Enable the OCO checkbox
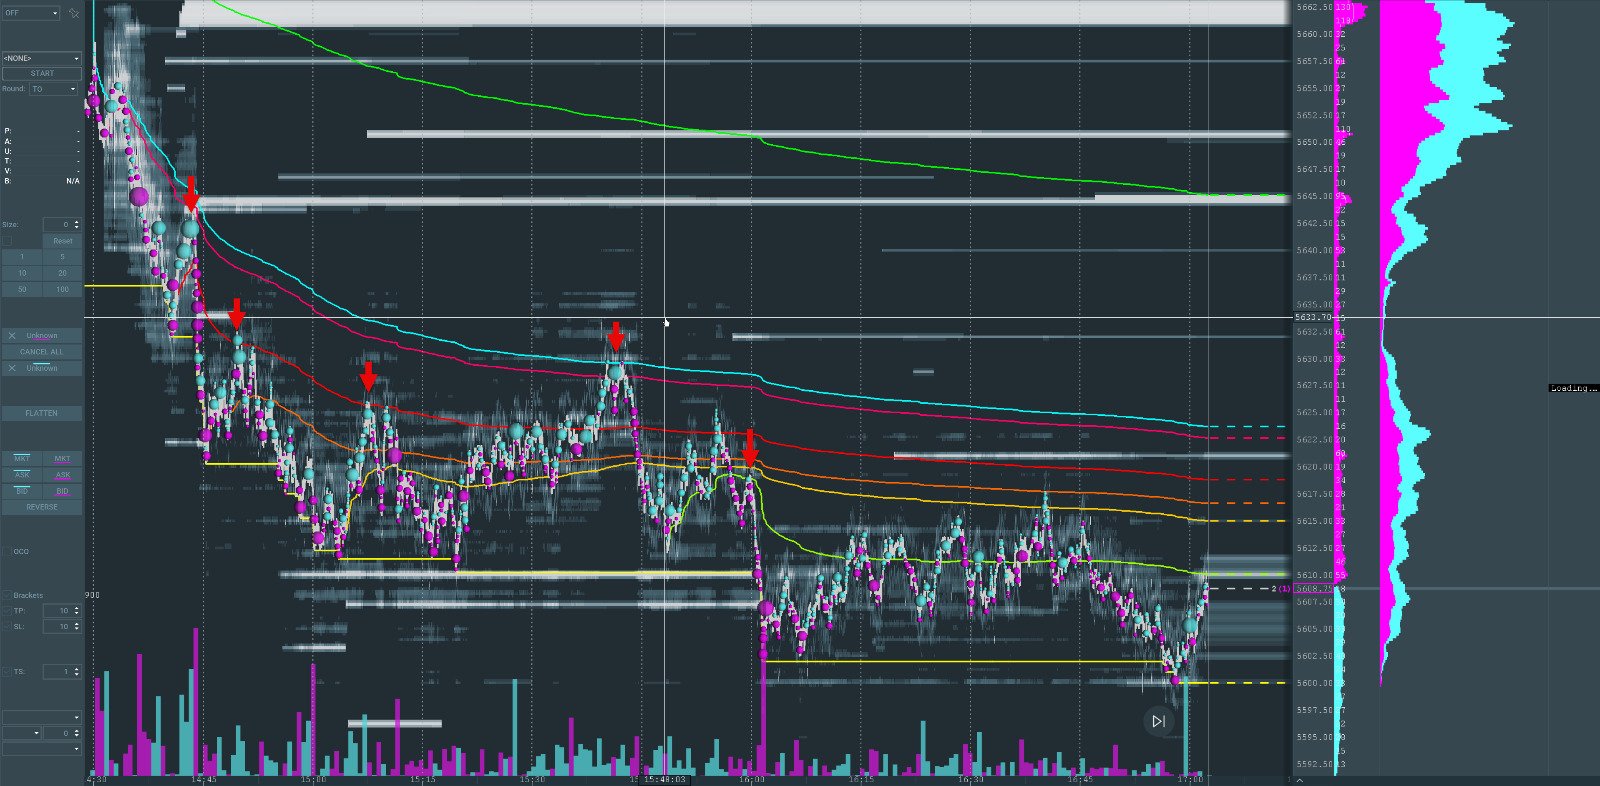This screenshot has height=786, width=1600. point(8,552)
